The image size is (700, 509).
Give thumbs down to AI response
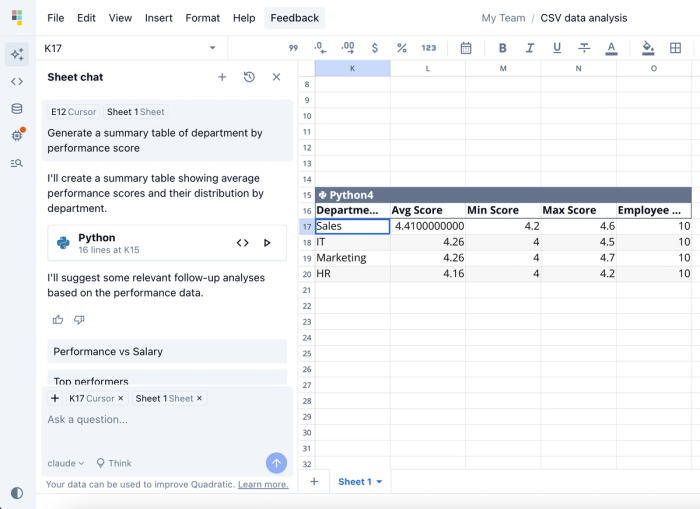pyautogui.click(x=79, y=320)
